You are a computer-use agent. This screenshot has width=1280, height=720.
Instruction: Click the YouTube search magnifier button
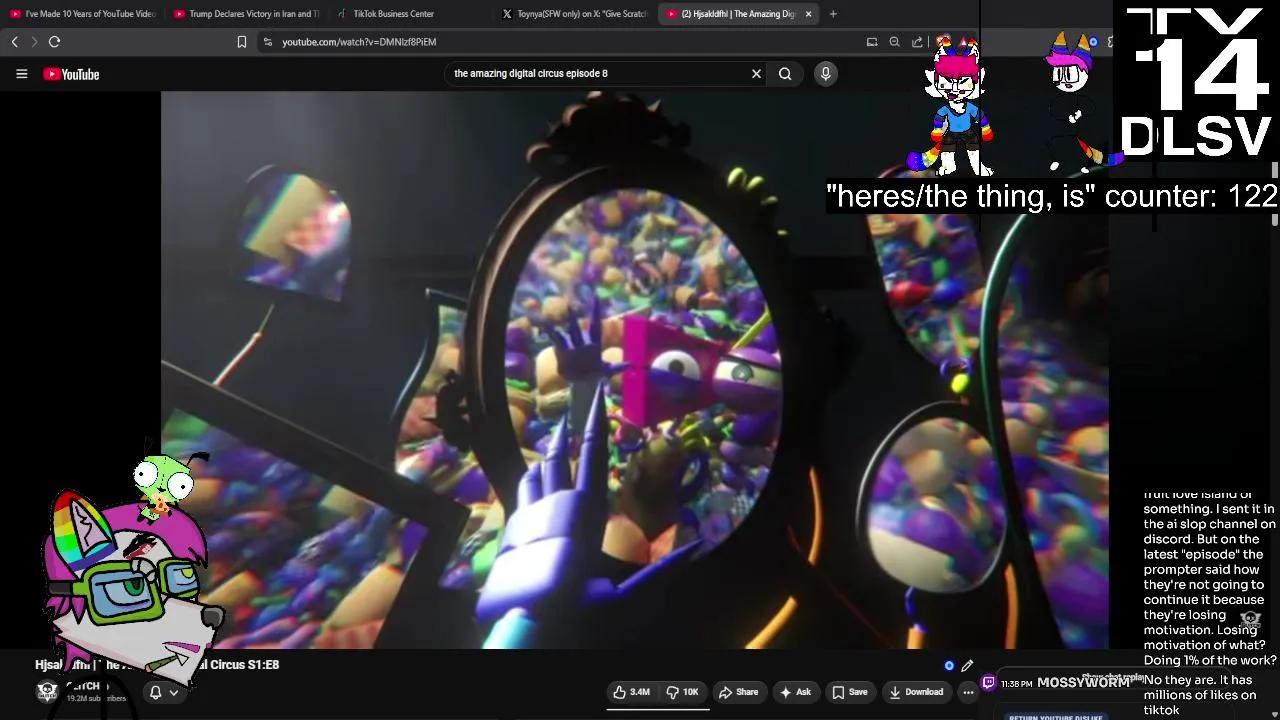[785, 73]
